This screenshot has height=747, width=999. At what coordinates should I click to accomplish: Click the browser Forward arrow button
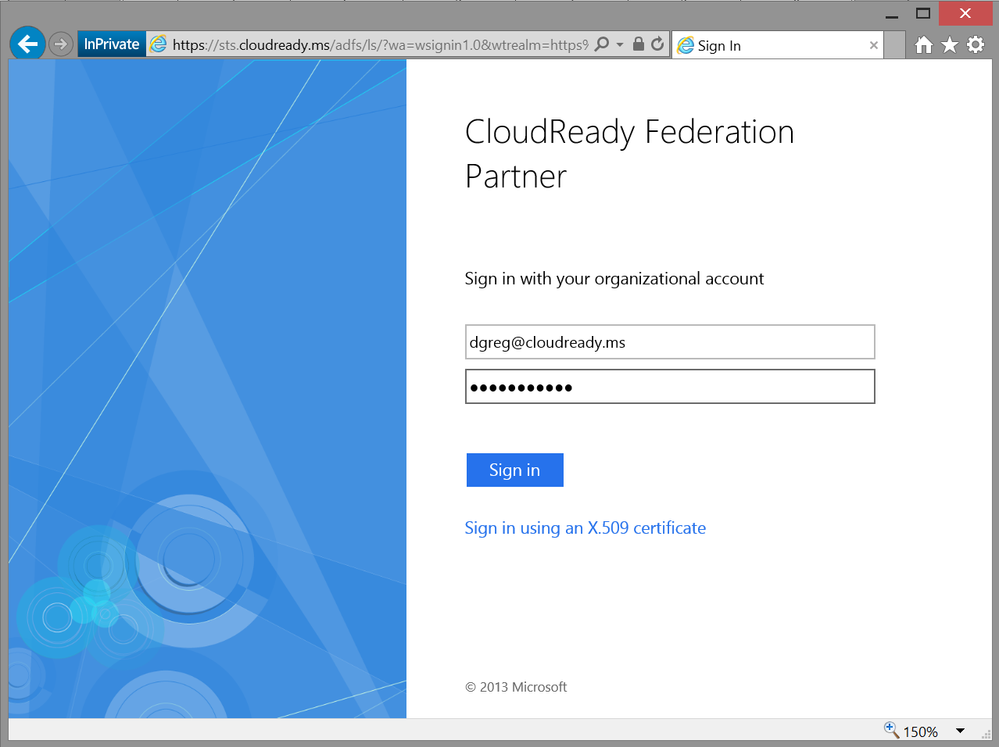[x=61, y=44]
